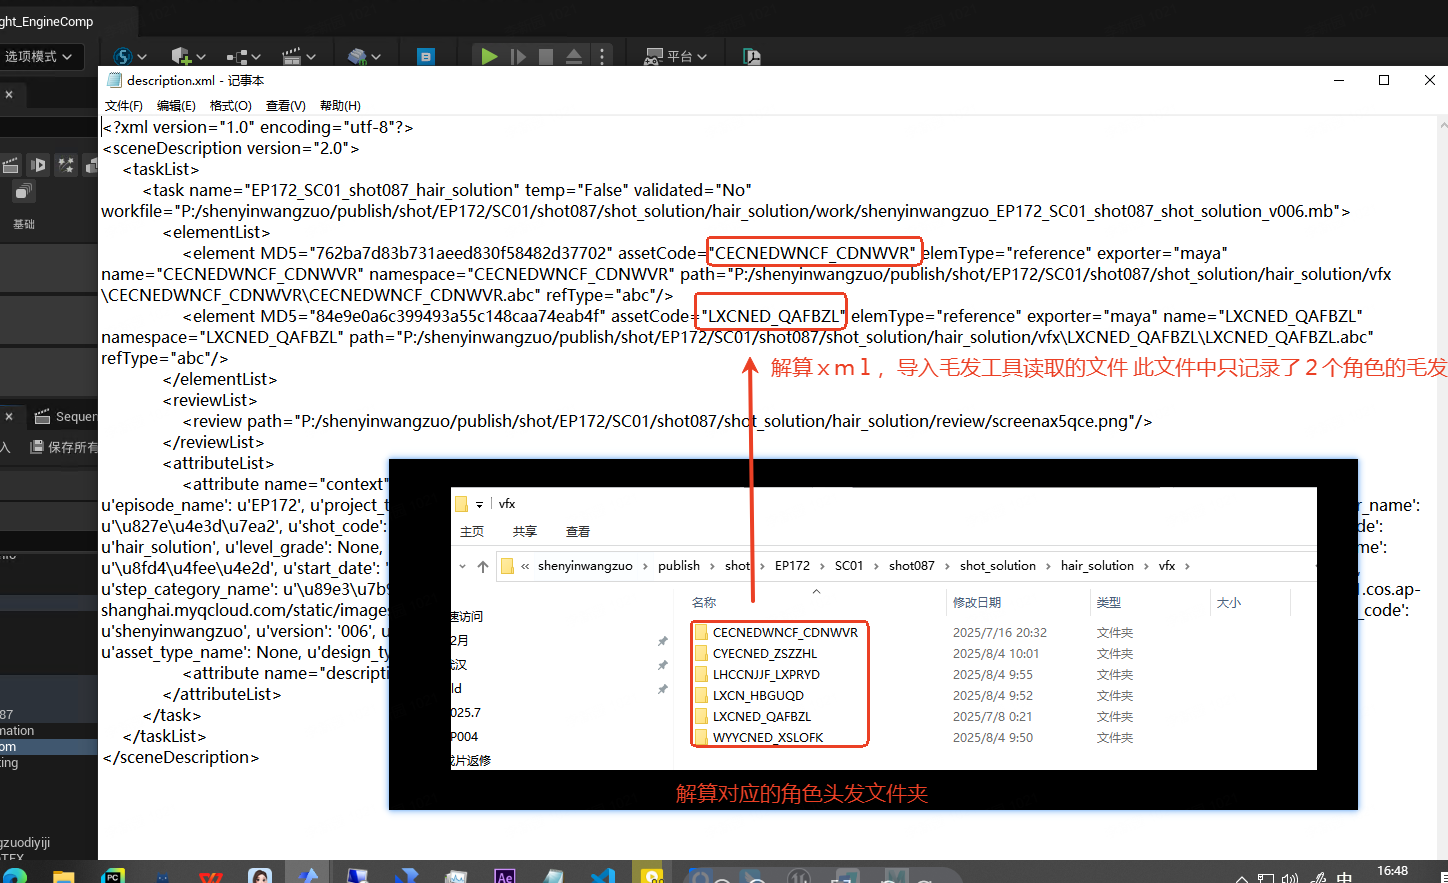
Task: Maximize the description.xml Notepad window
Action: 1384,81
